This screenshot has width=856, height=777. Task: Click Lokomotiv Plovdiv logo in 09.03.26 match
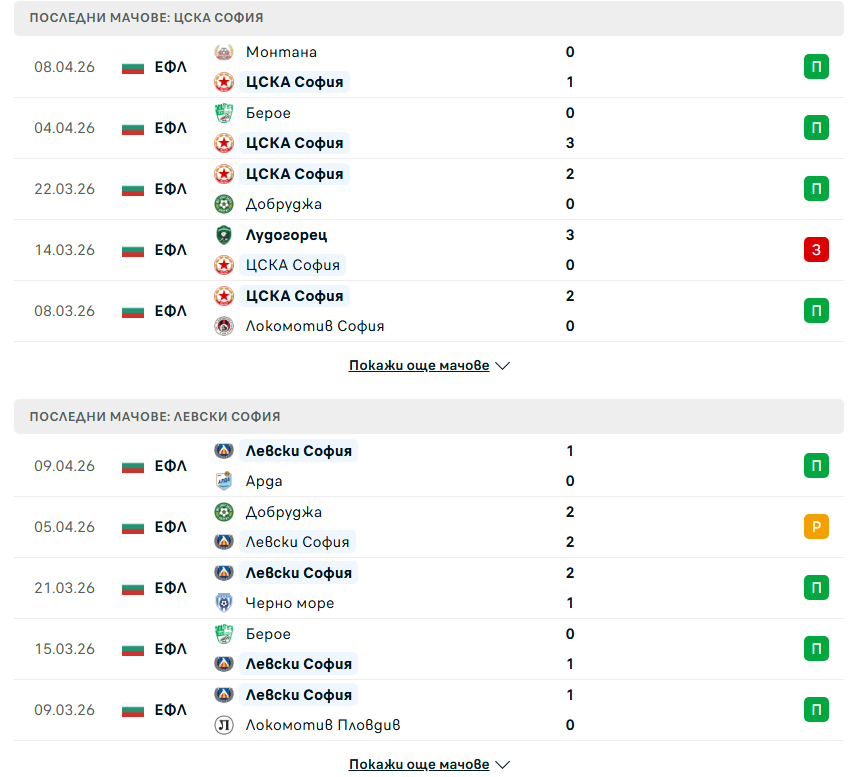point(224,725)
